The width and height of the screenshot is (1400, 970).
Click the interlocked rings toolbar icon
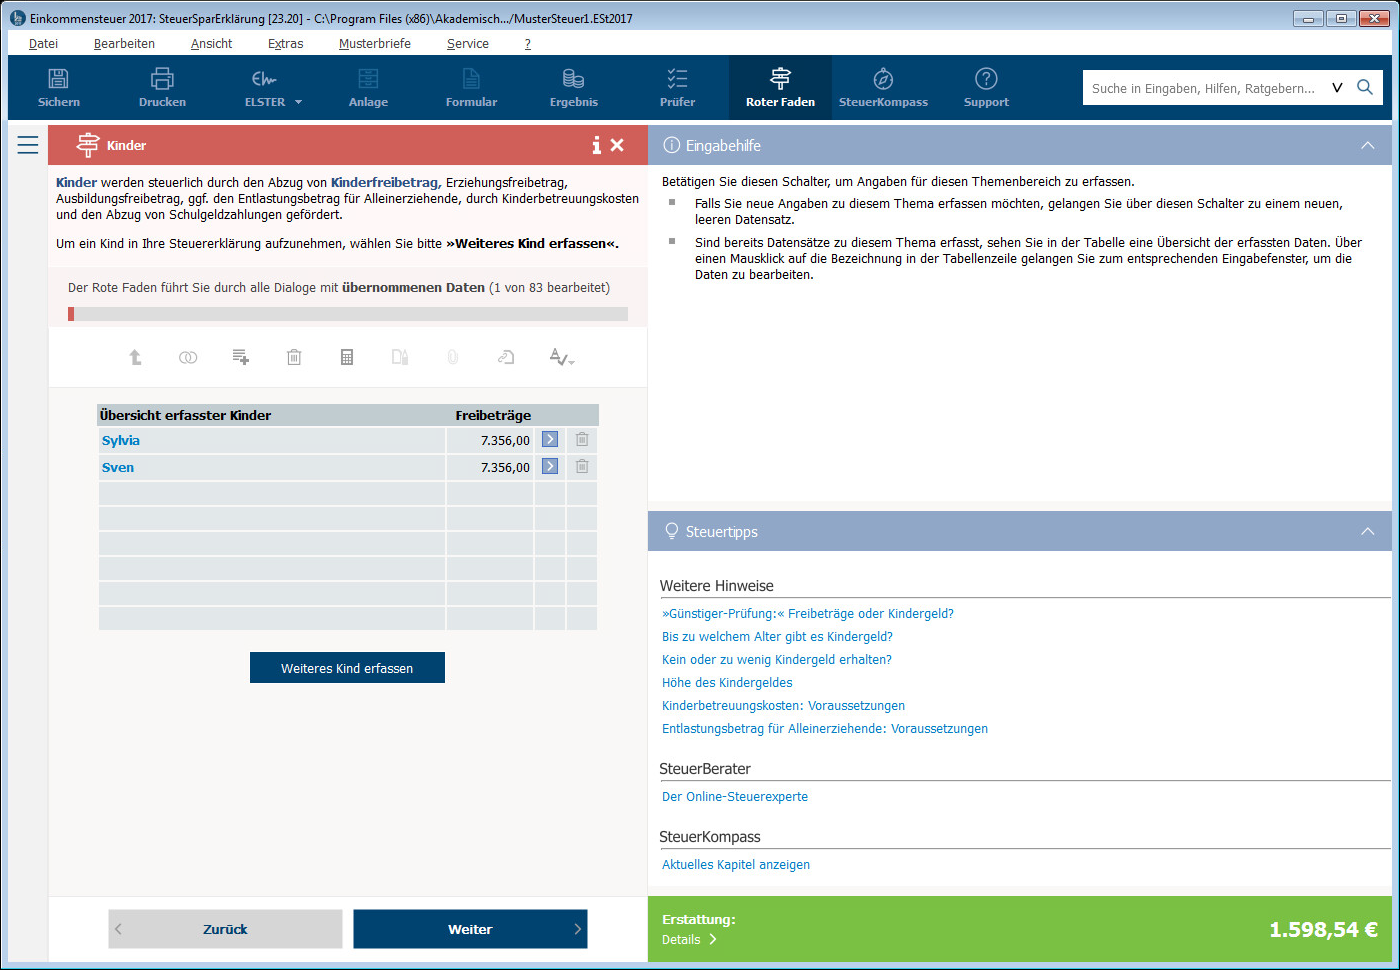click(188, 357)
